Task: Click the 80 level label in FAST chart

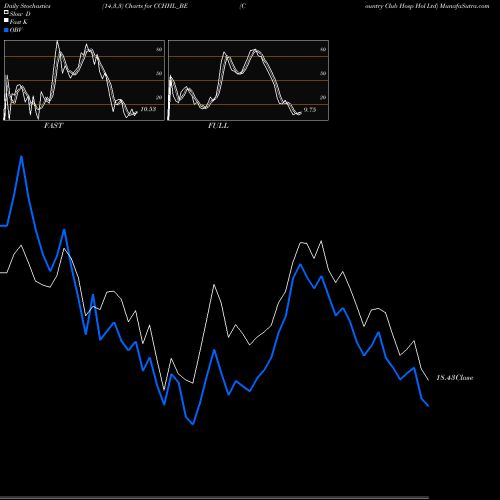Action: 159,49
